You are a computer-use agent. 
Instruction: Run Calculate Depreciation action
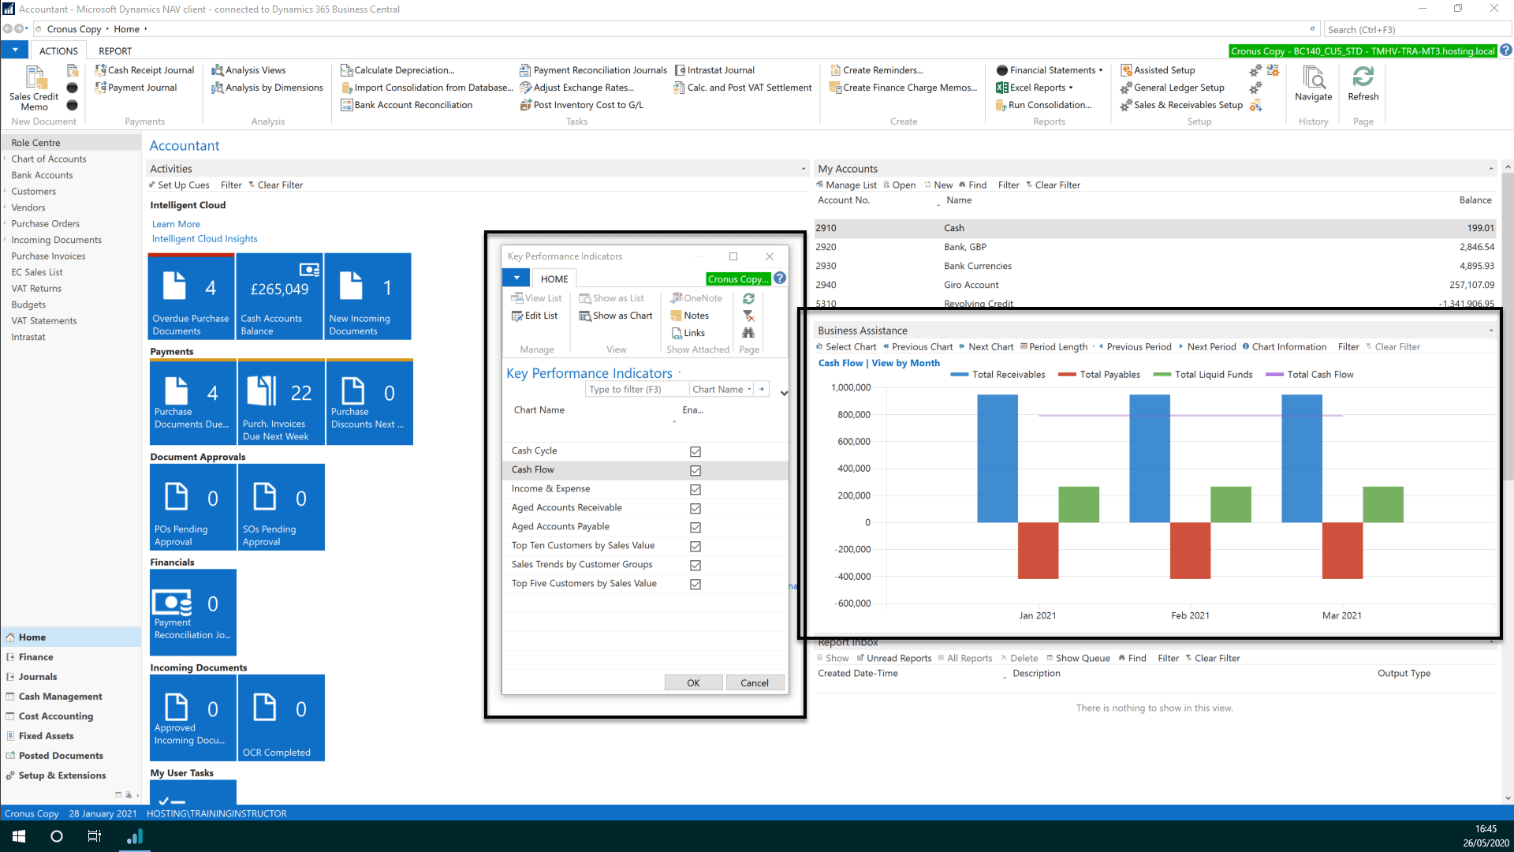click(x=397, y=70)
